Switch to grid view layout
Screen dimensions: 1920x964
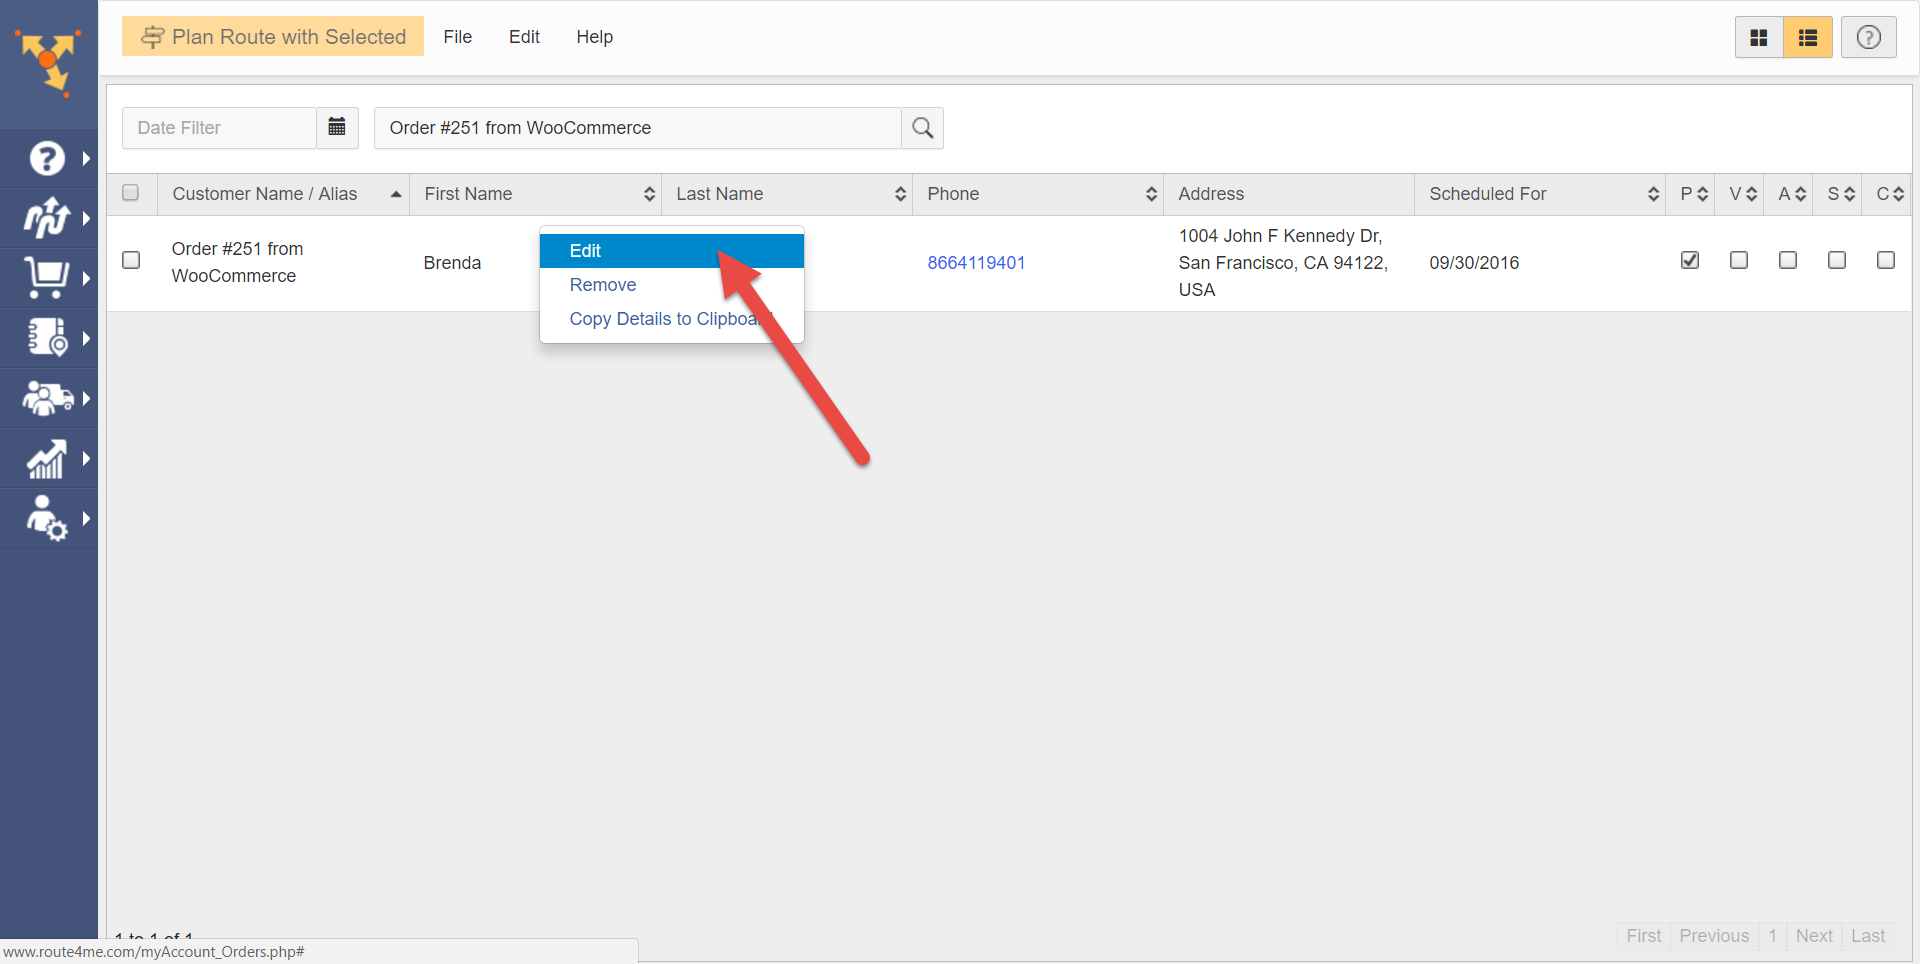tap(1758, 38)
